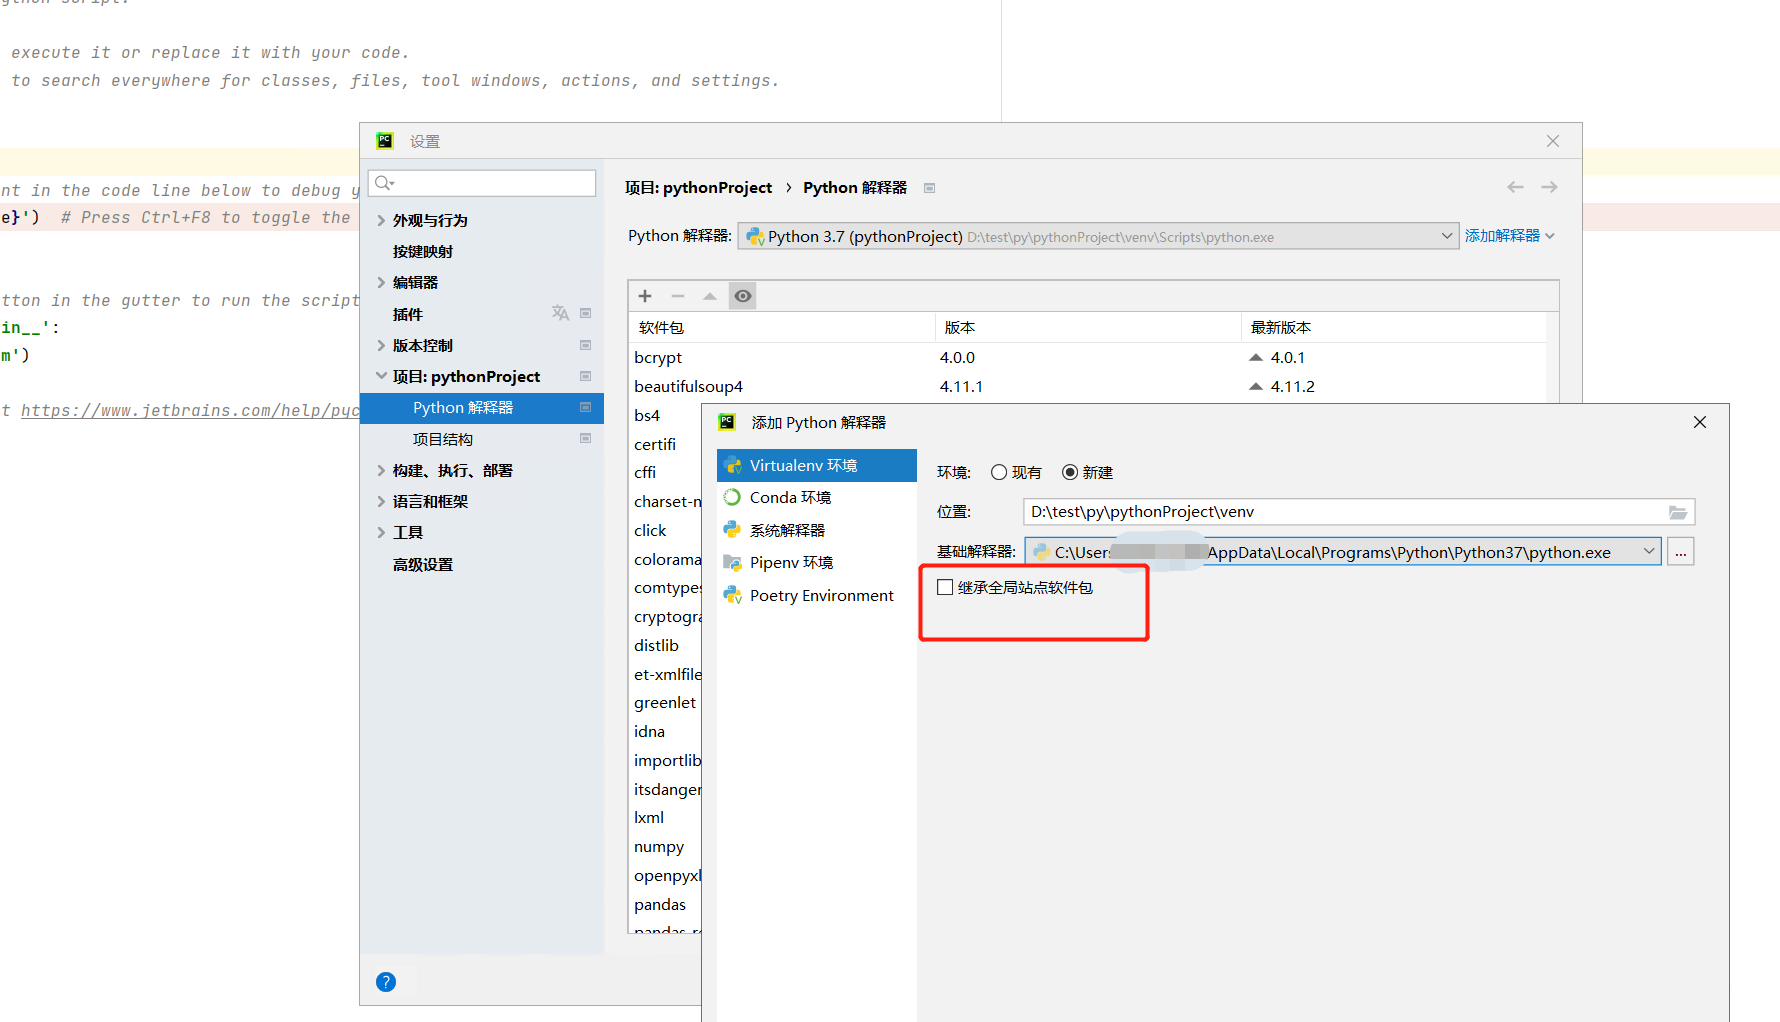Click the blue help question mark icon
The image size is (1780, 1022).
pos(386,982)
